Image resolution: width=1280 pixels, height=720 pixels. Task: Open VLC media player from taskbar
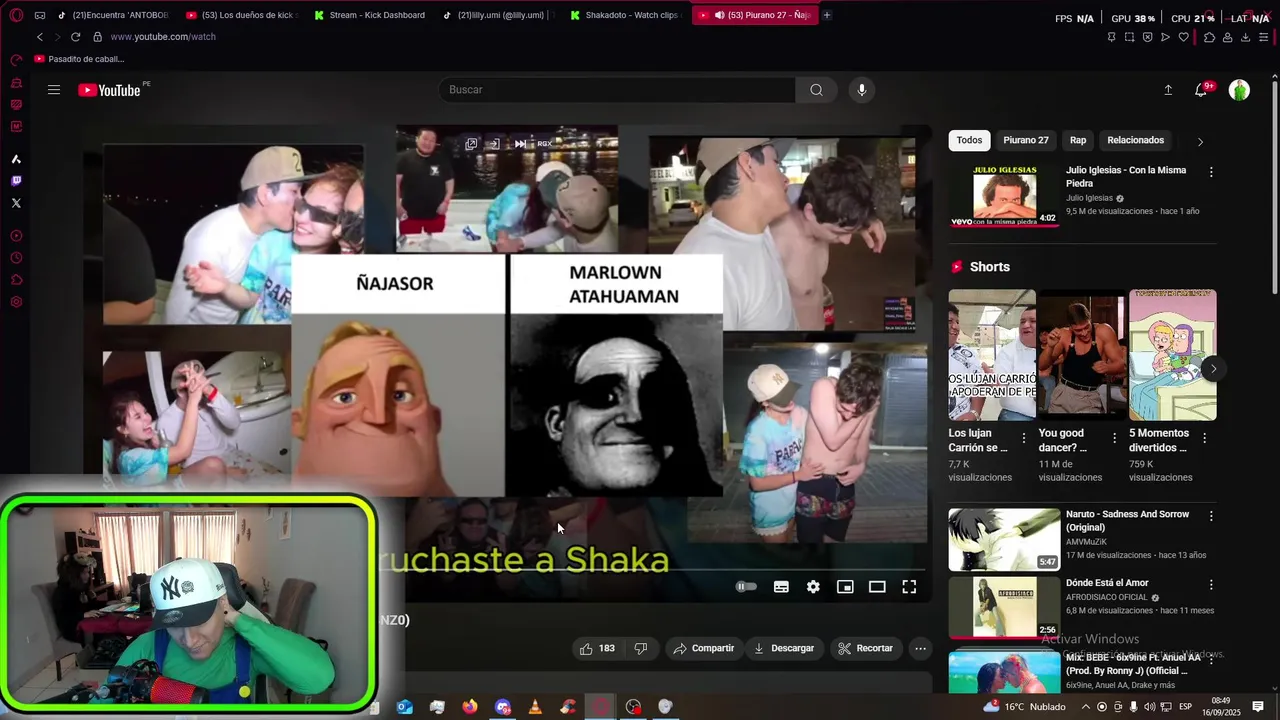tap(535, 707)
